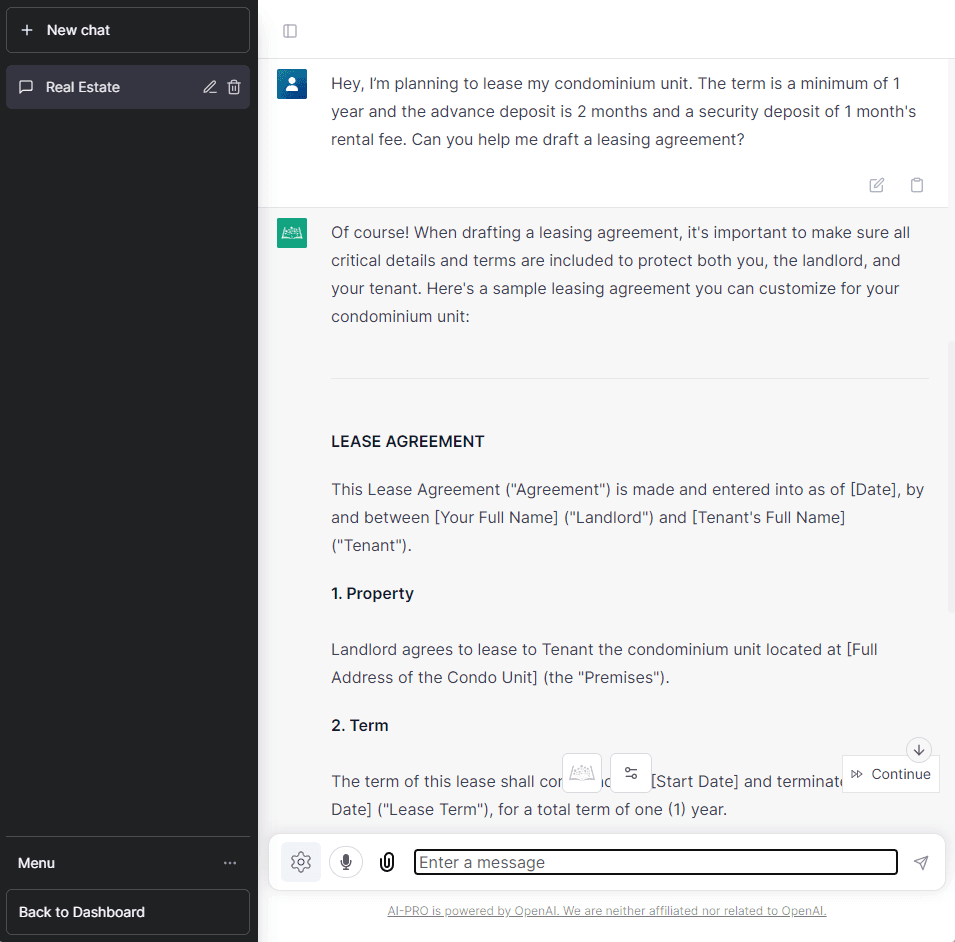Expand the Menu three-dots options
Viewport: 955px width, 942px height.
[x=230, y=863]
